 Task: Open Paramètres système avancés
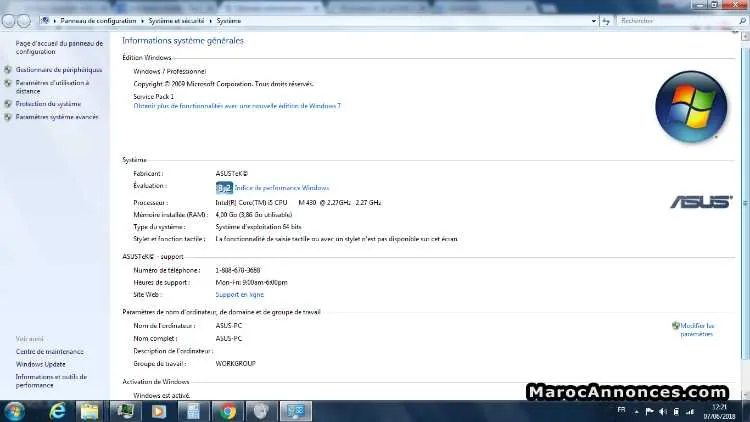tap(56, 116)
